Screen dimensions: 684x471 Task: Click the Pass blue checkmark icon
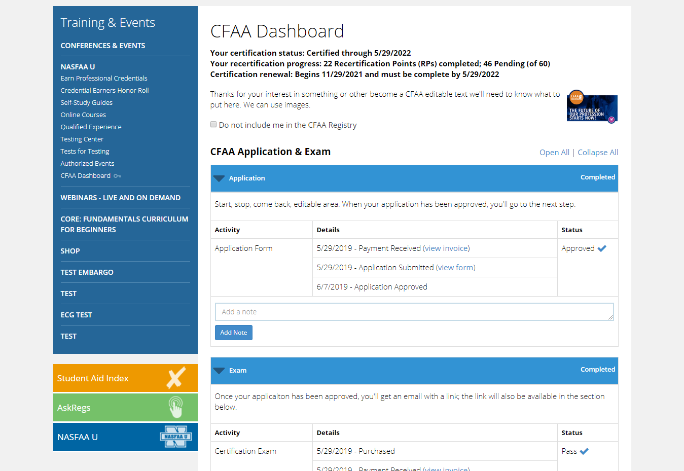(x=584, y=451)
